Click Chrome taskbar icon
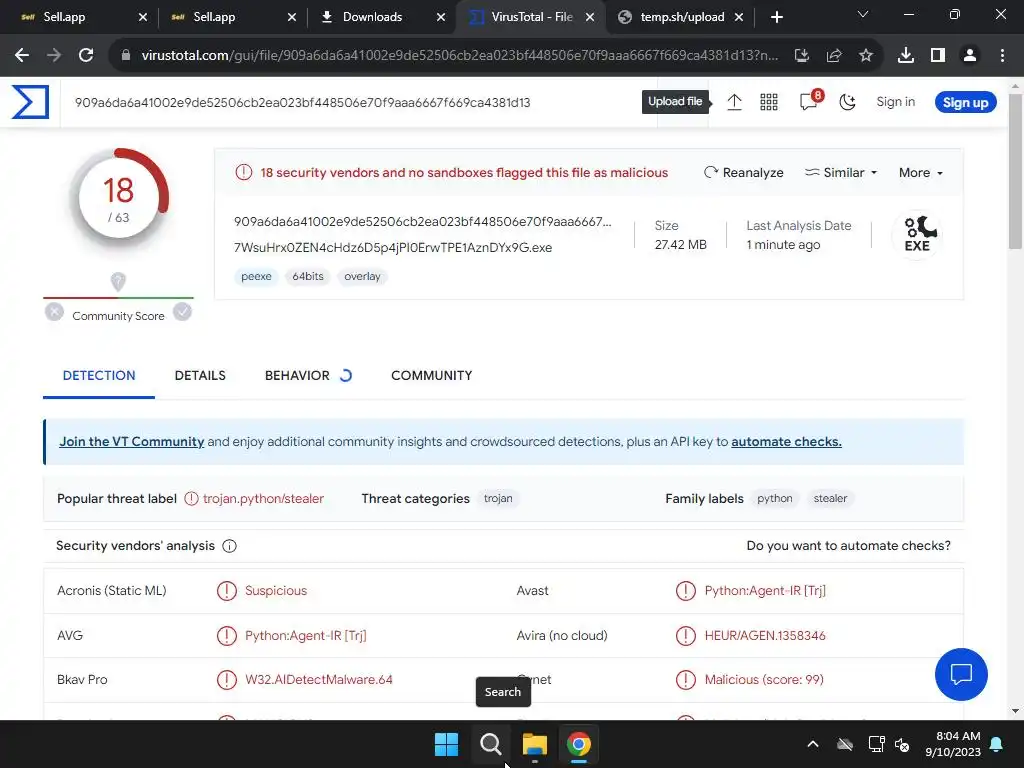Viewport: 1024px width, 768px height. coord(579,744)
